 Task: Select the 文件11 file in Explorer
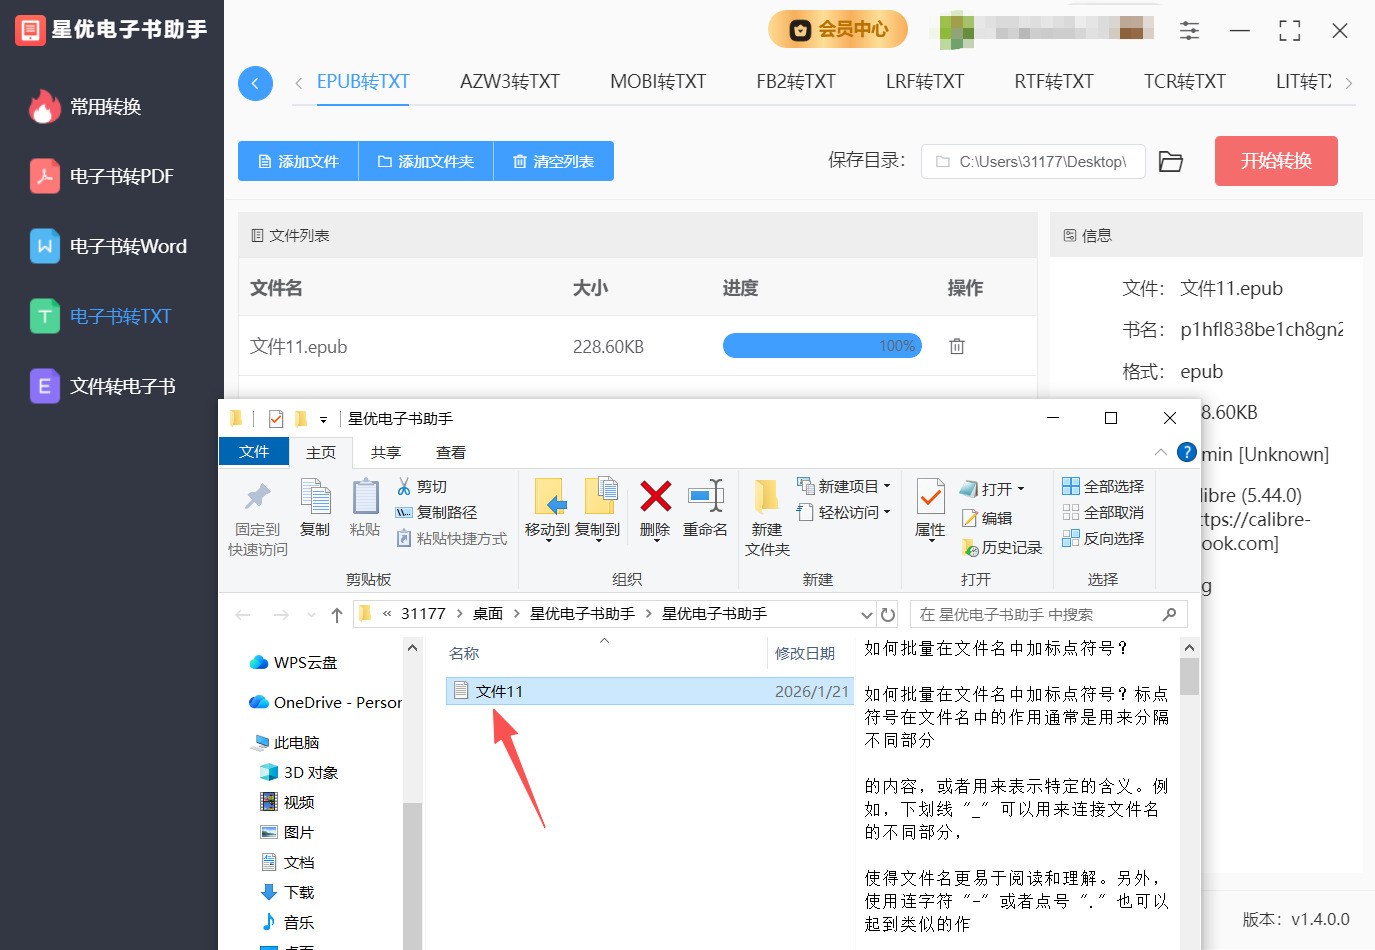[x=649, y=691]
